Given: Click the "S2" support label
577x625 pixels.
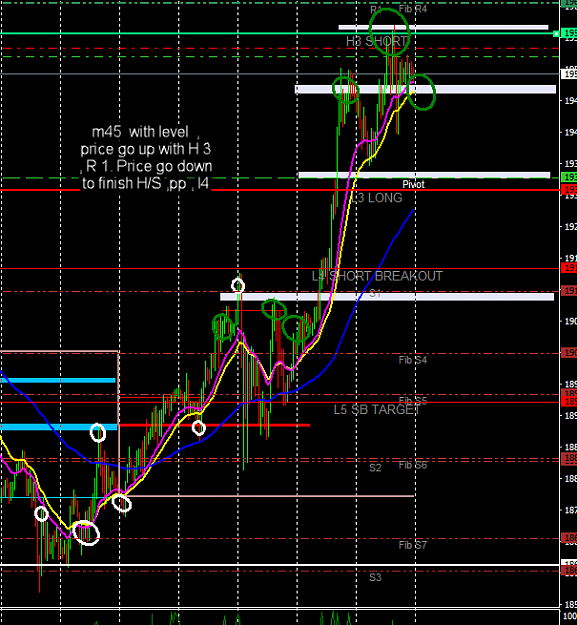Looking at the screenshot, I should pyautogui.click(x=375, y=467).
